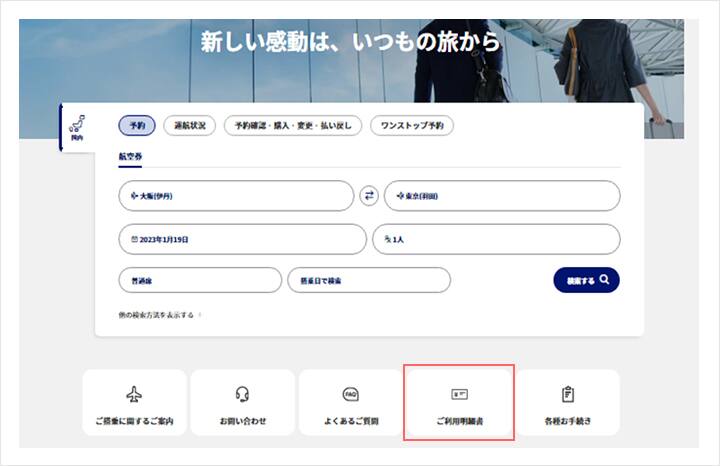The height and width of the screenshot is (466, 720).
Task: Open the 搭乗日で検索 search type selector
Action: (367, 281)
